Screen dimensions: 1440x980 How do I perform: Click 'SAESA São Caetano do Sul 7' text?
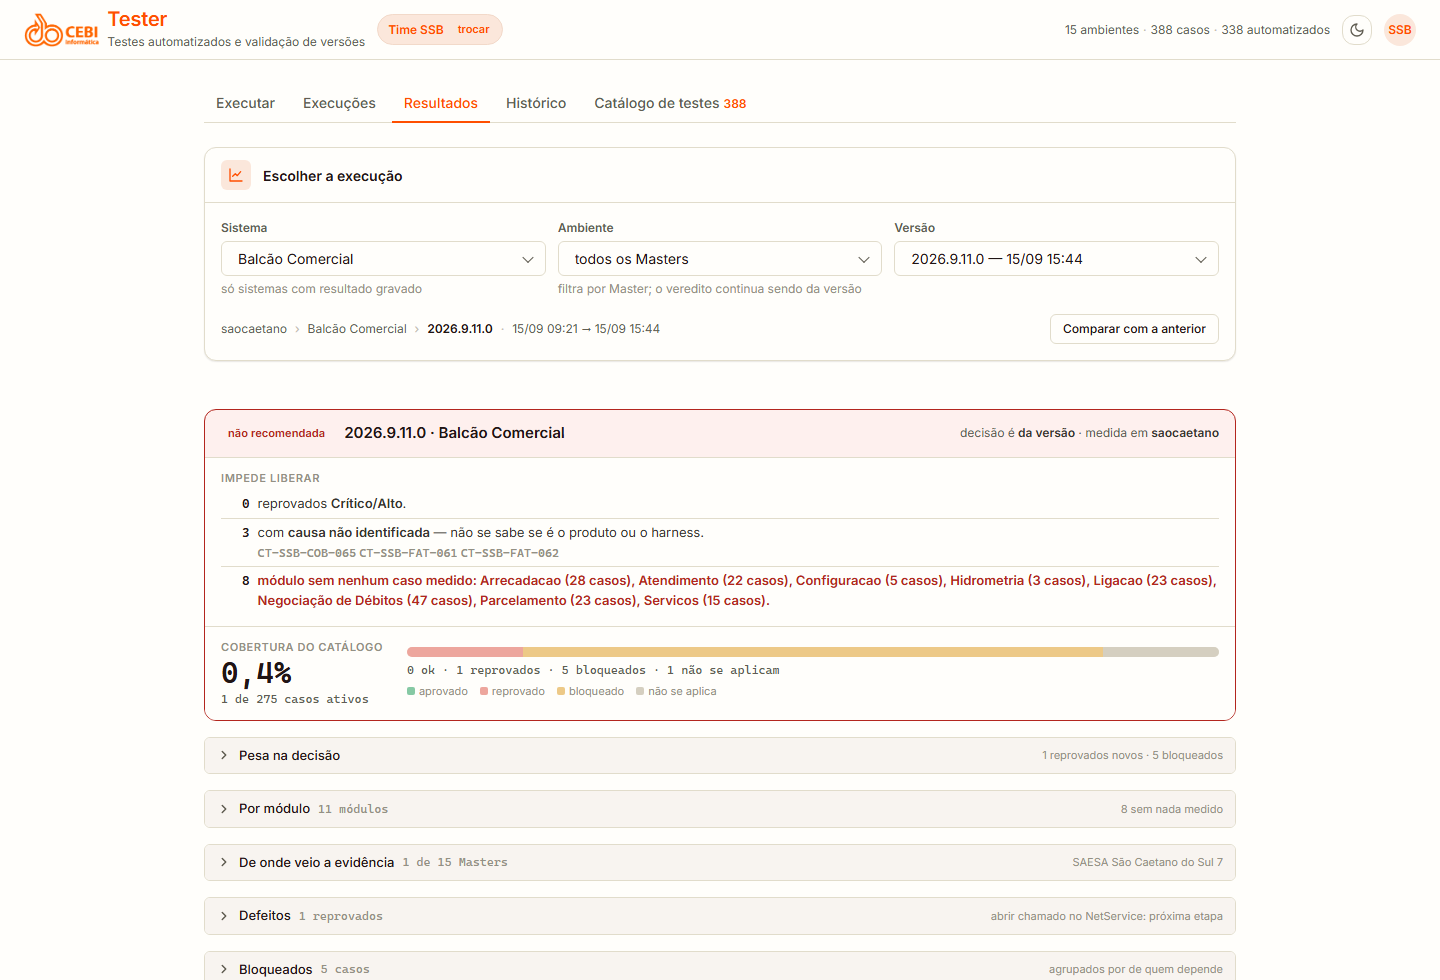click(1148, 862)
